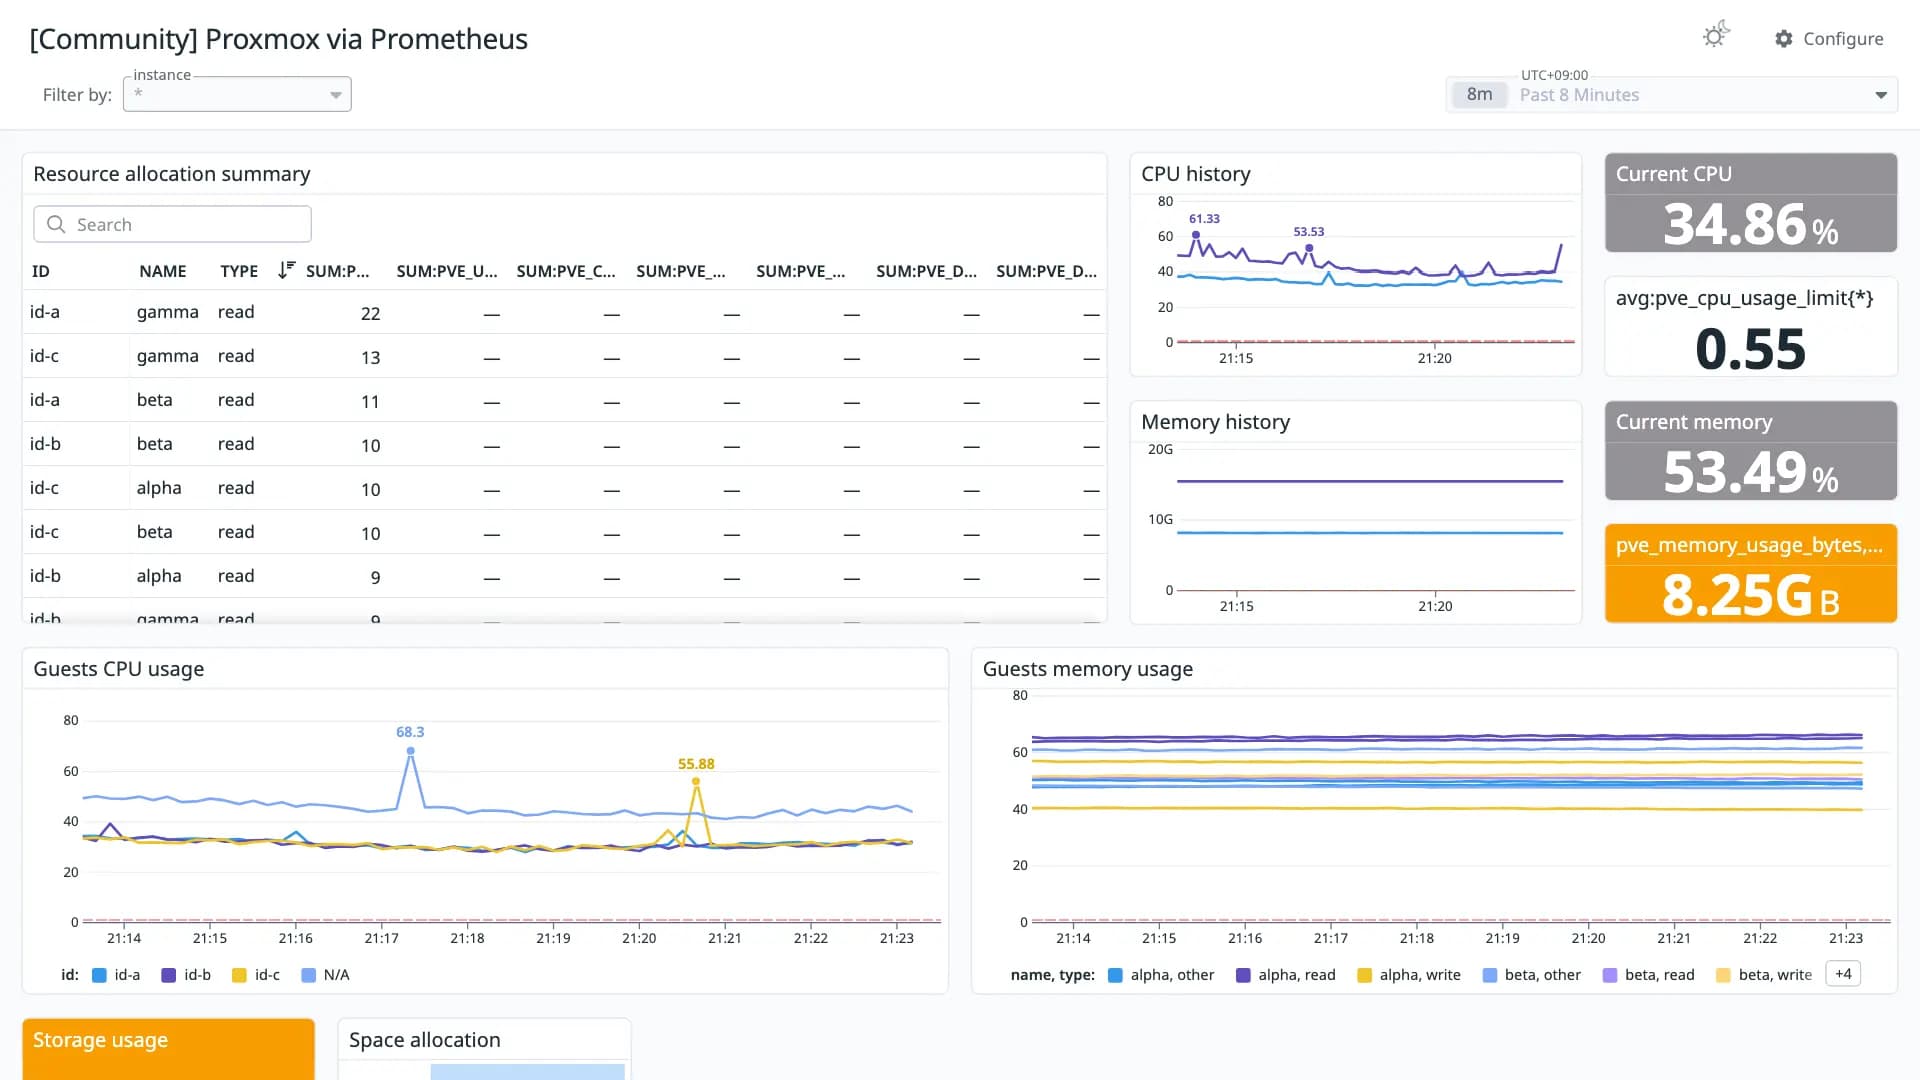Click the Configure gear icon
This screenshot has width=1920, height=1080.
tap(1784, 38)
